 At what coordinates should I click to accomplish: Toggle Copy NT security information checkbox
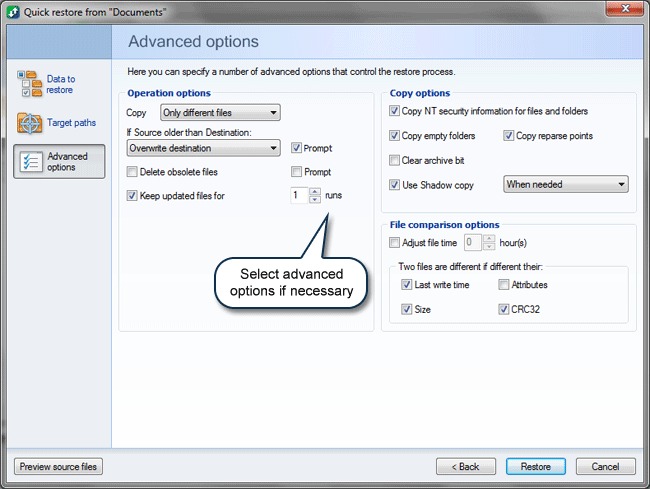click(394, 111)
